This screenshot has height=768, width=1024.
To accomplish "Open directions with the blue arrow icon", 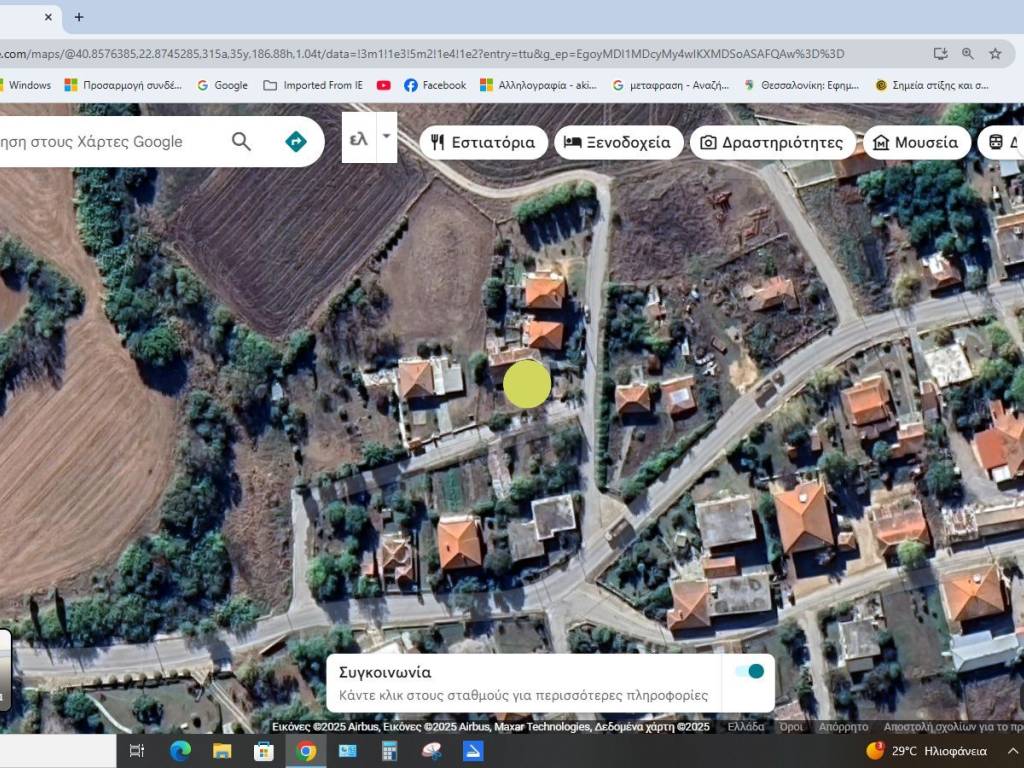I will (x=296, y=141).
